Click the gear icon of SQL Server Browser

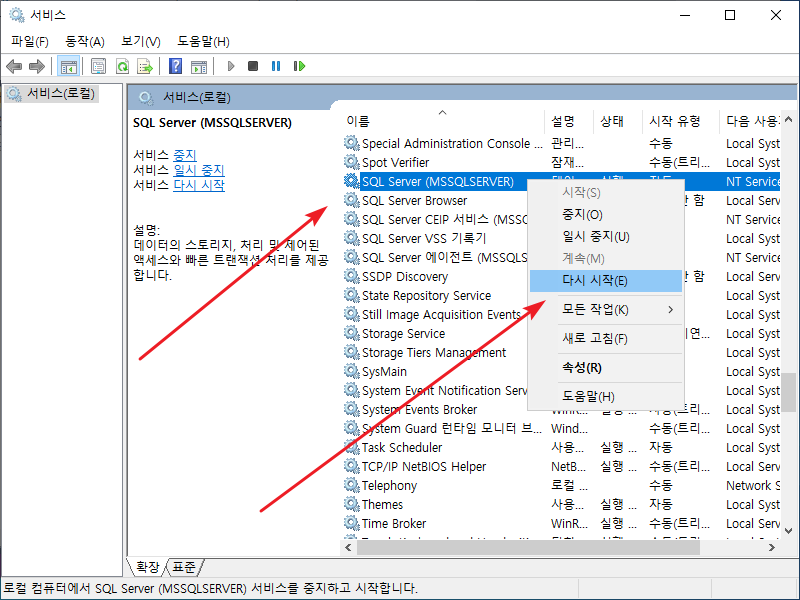352,201
